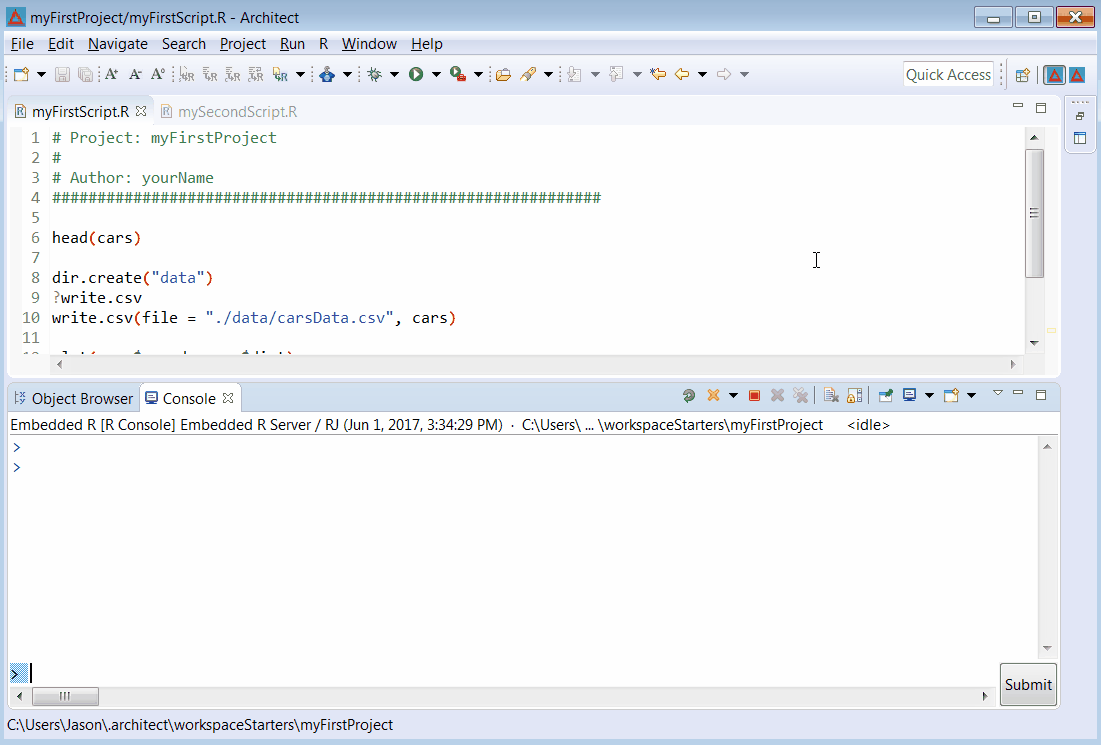Click the Restore icon in right sidebar
Viewport: 1101px width, 745px height.
pos(1080,117)
